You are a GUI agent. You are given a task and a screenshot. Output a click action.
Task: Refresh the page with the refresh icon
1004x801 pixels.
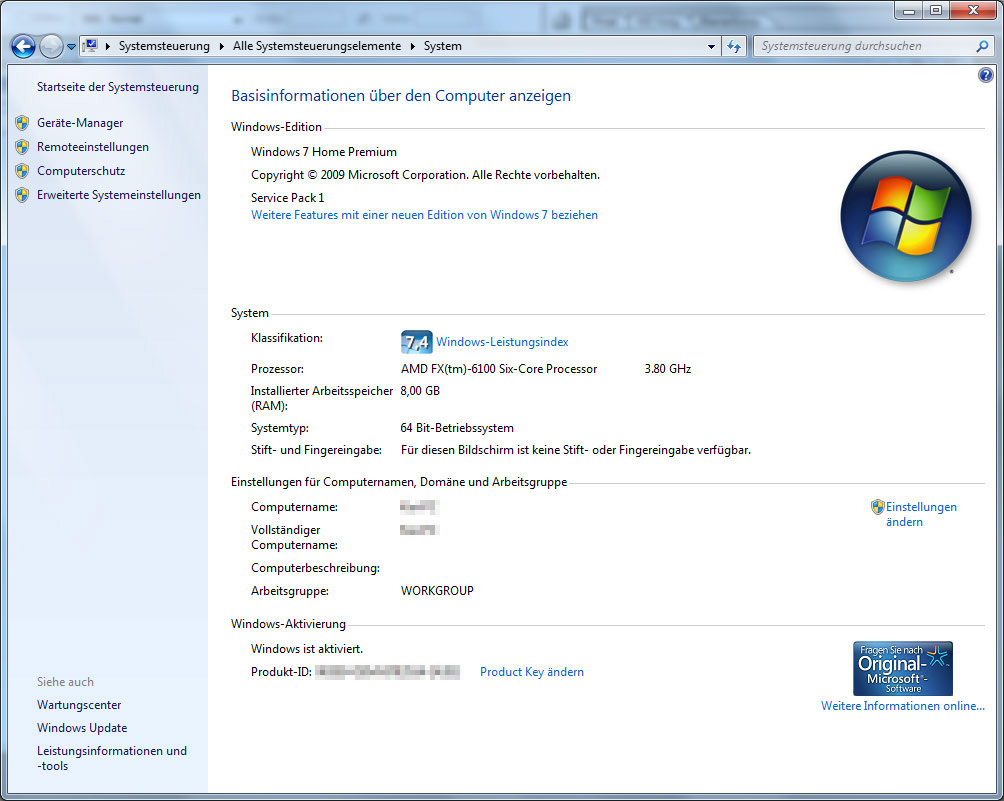point(734,46)
